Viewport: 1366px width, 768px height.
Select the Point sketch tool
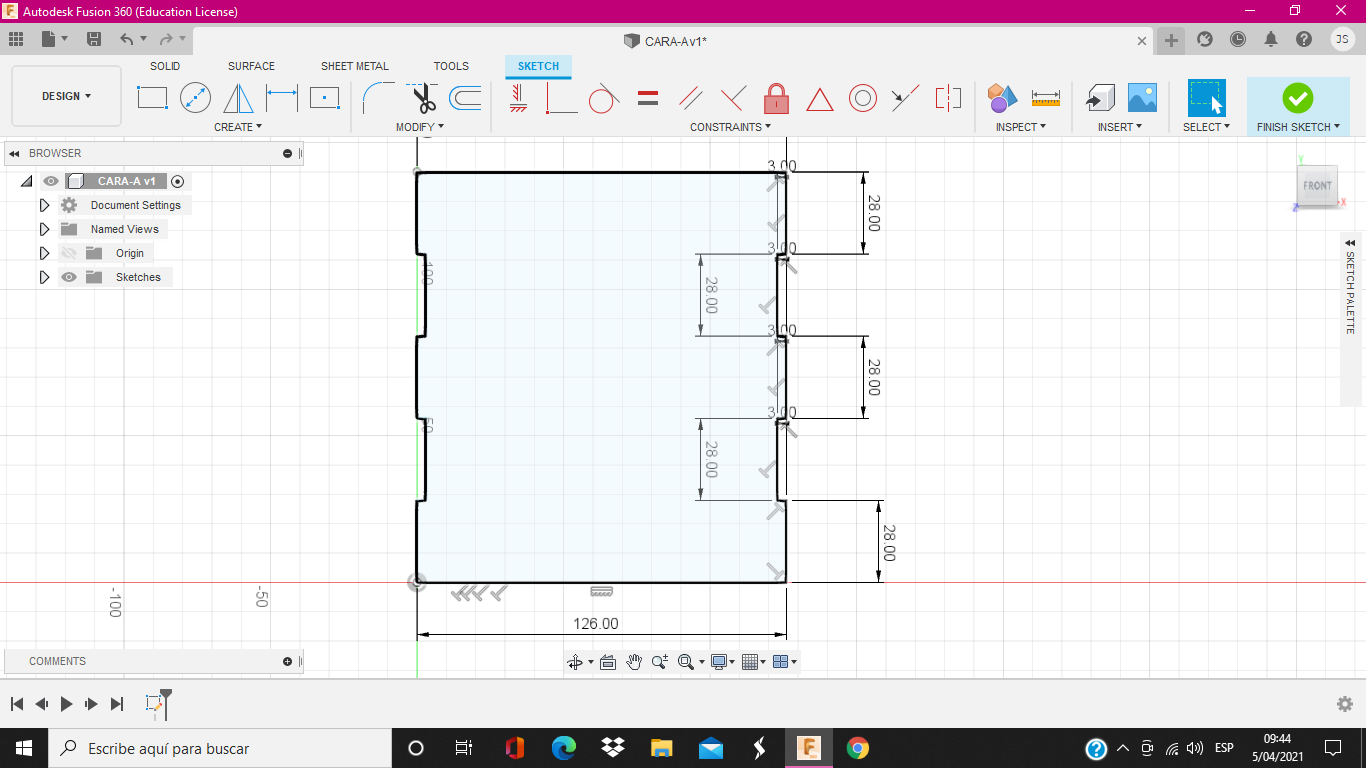(x=325, y=98)
